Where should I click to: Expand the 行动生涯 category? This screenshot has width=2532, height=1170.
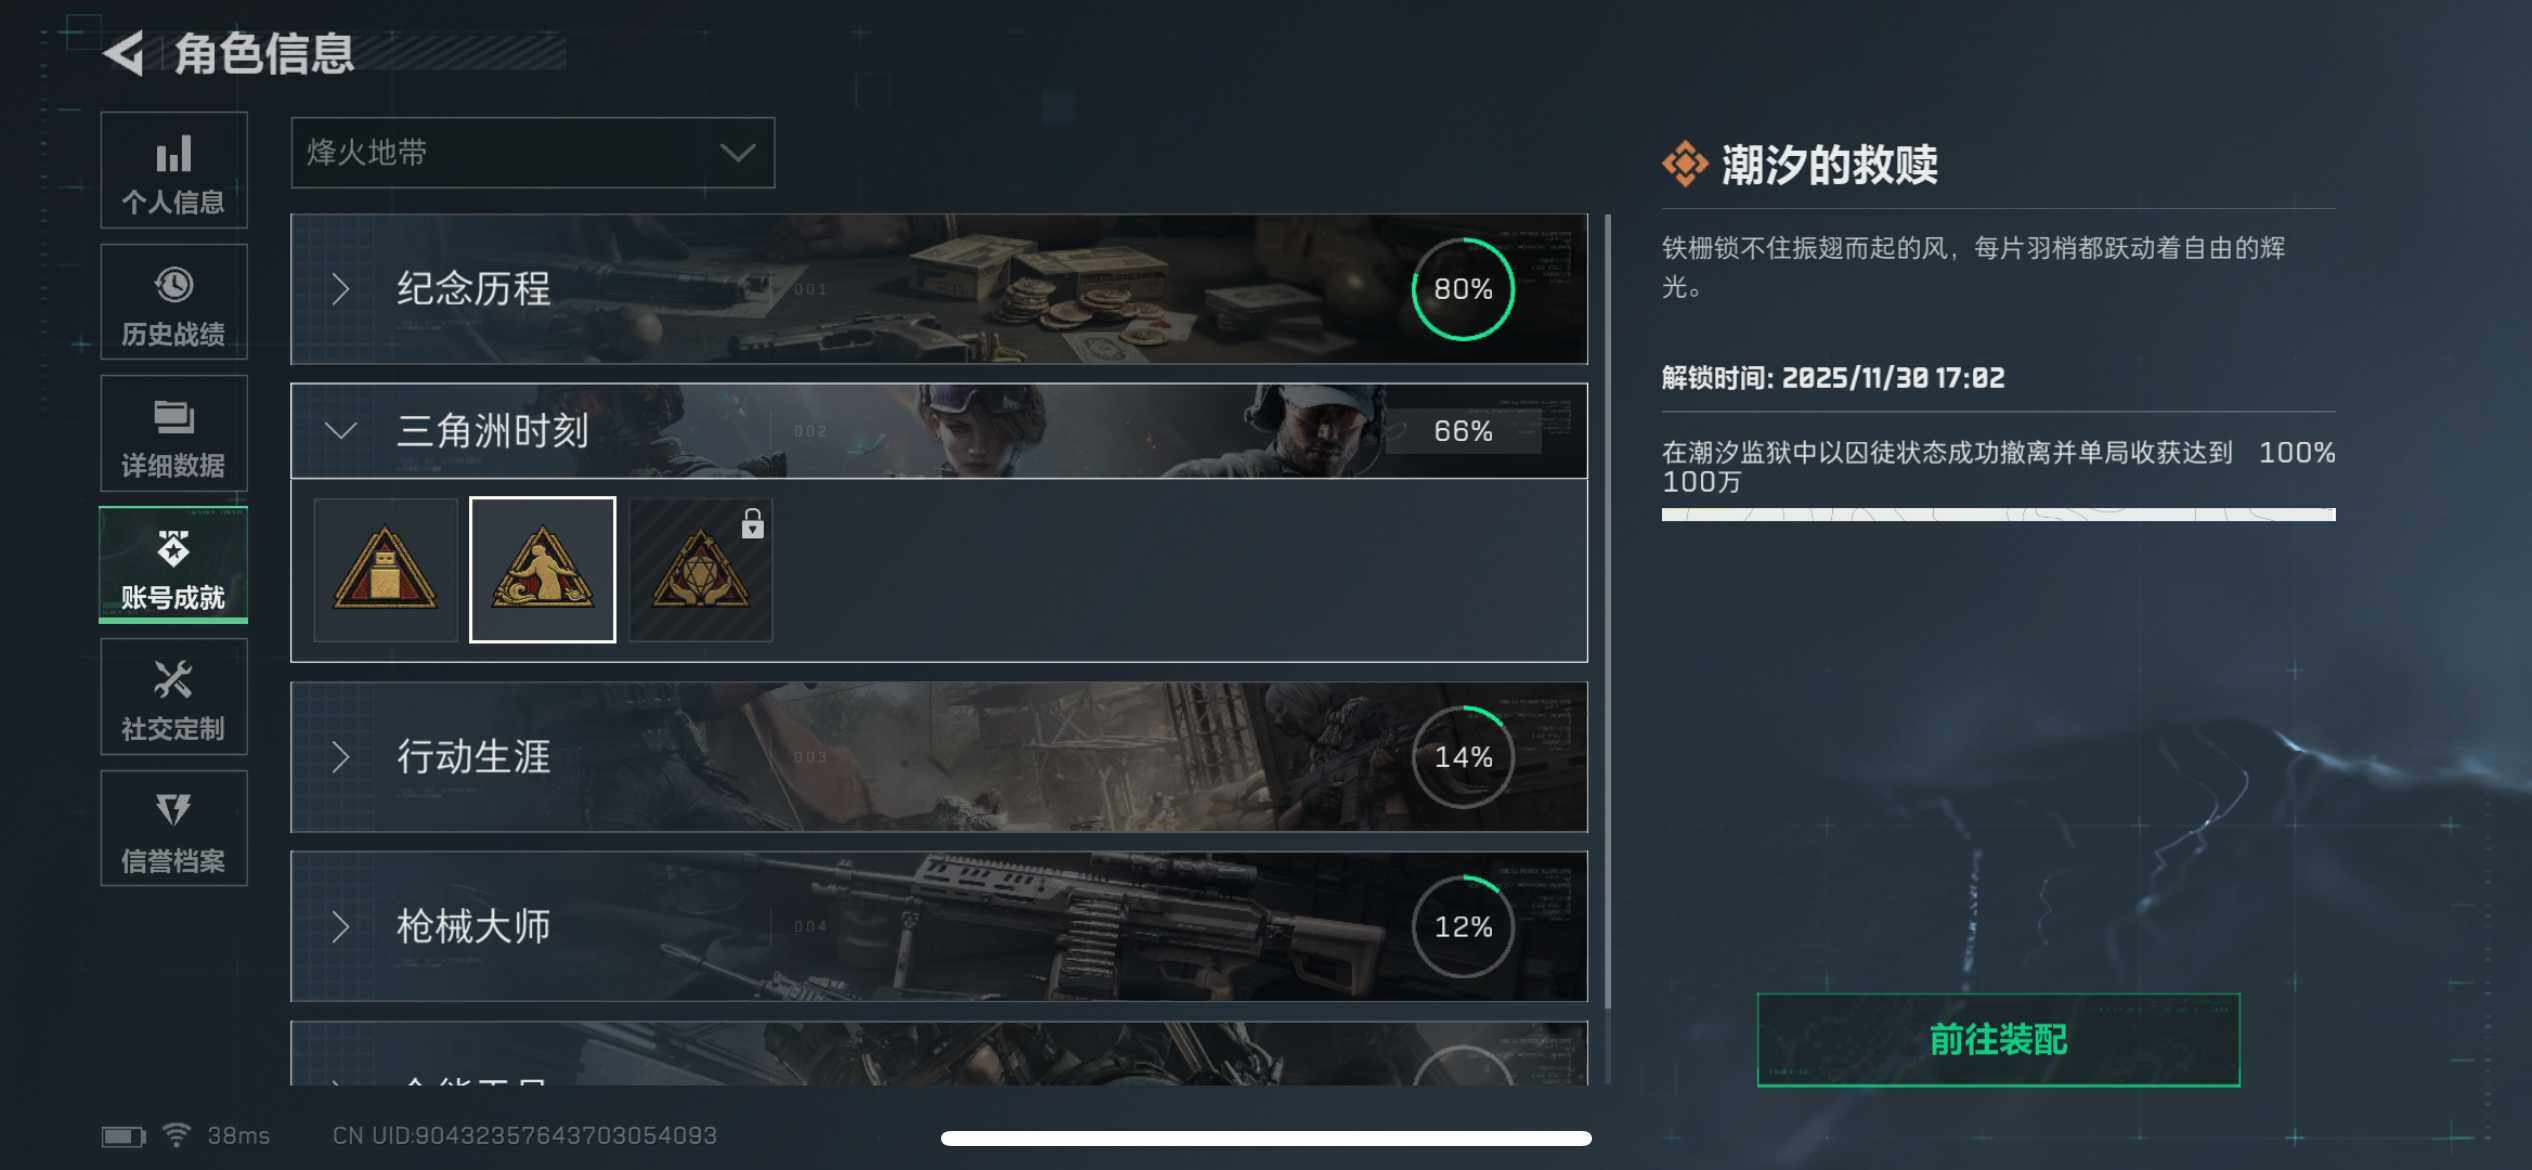click(938, 757)
